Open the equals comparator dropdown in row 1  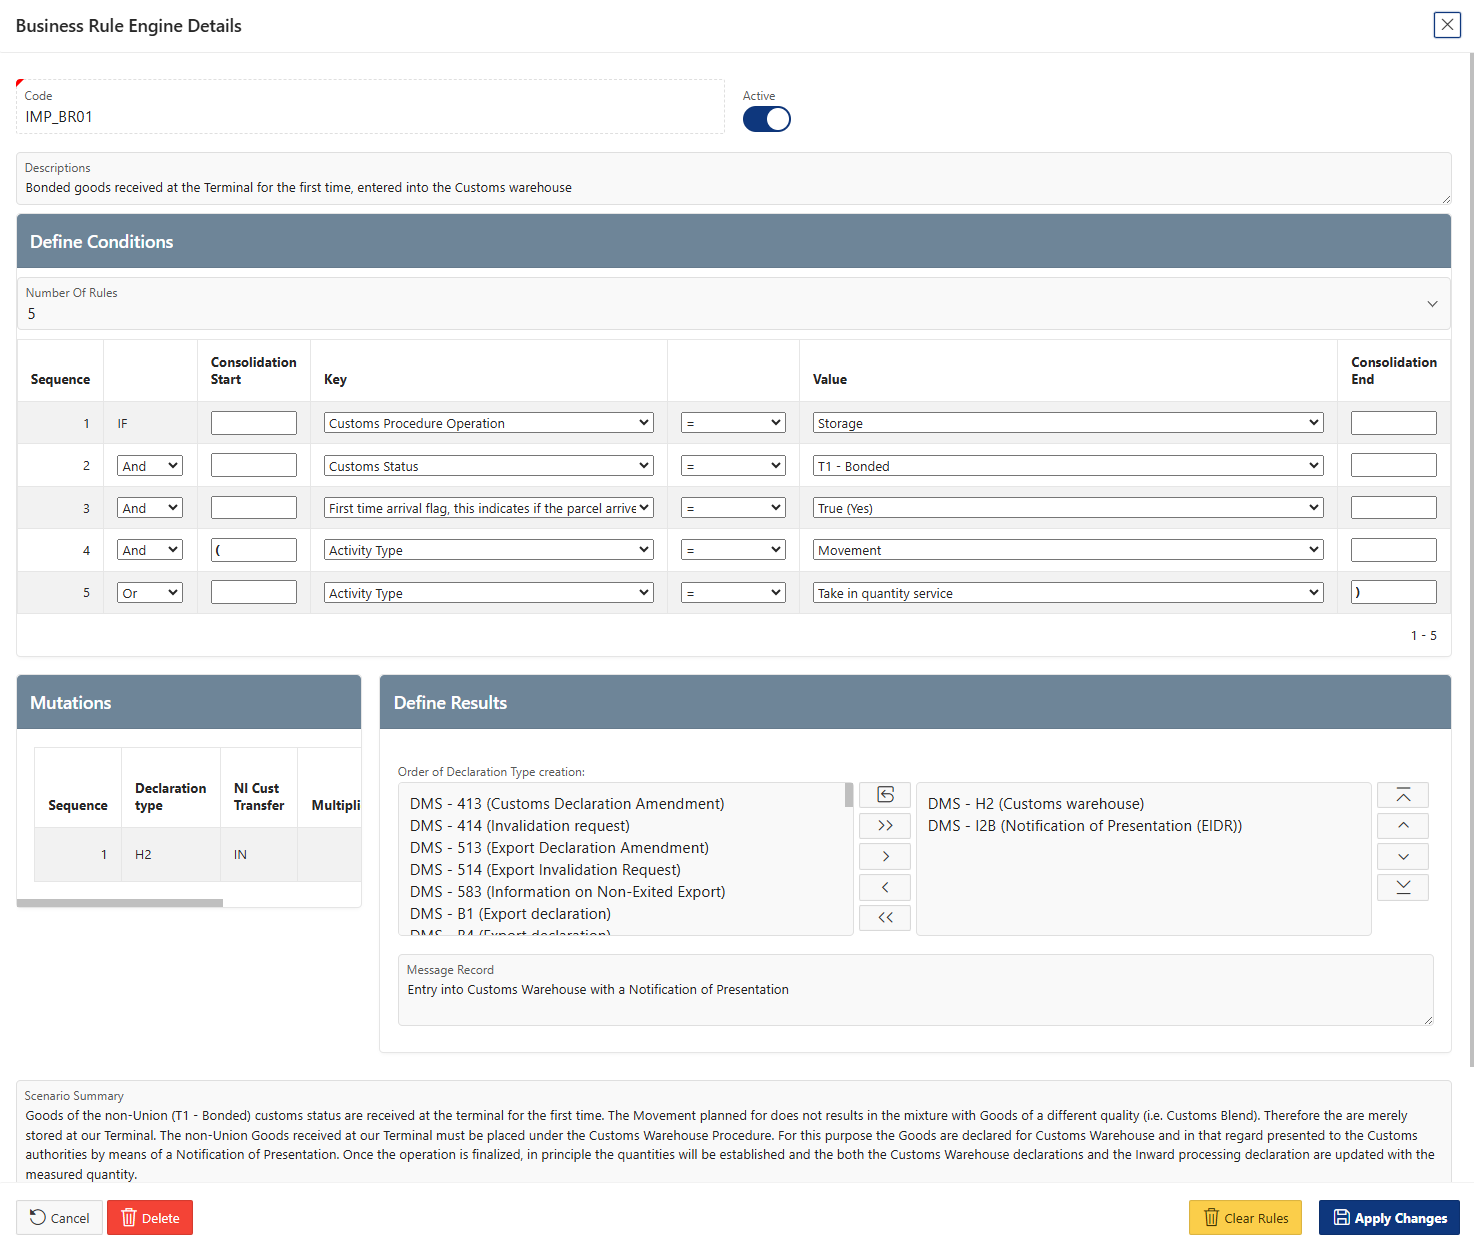click(x=733, y=423)
